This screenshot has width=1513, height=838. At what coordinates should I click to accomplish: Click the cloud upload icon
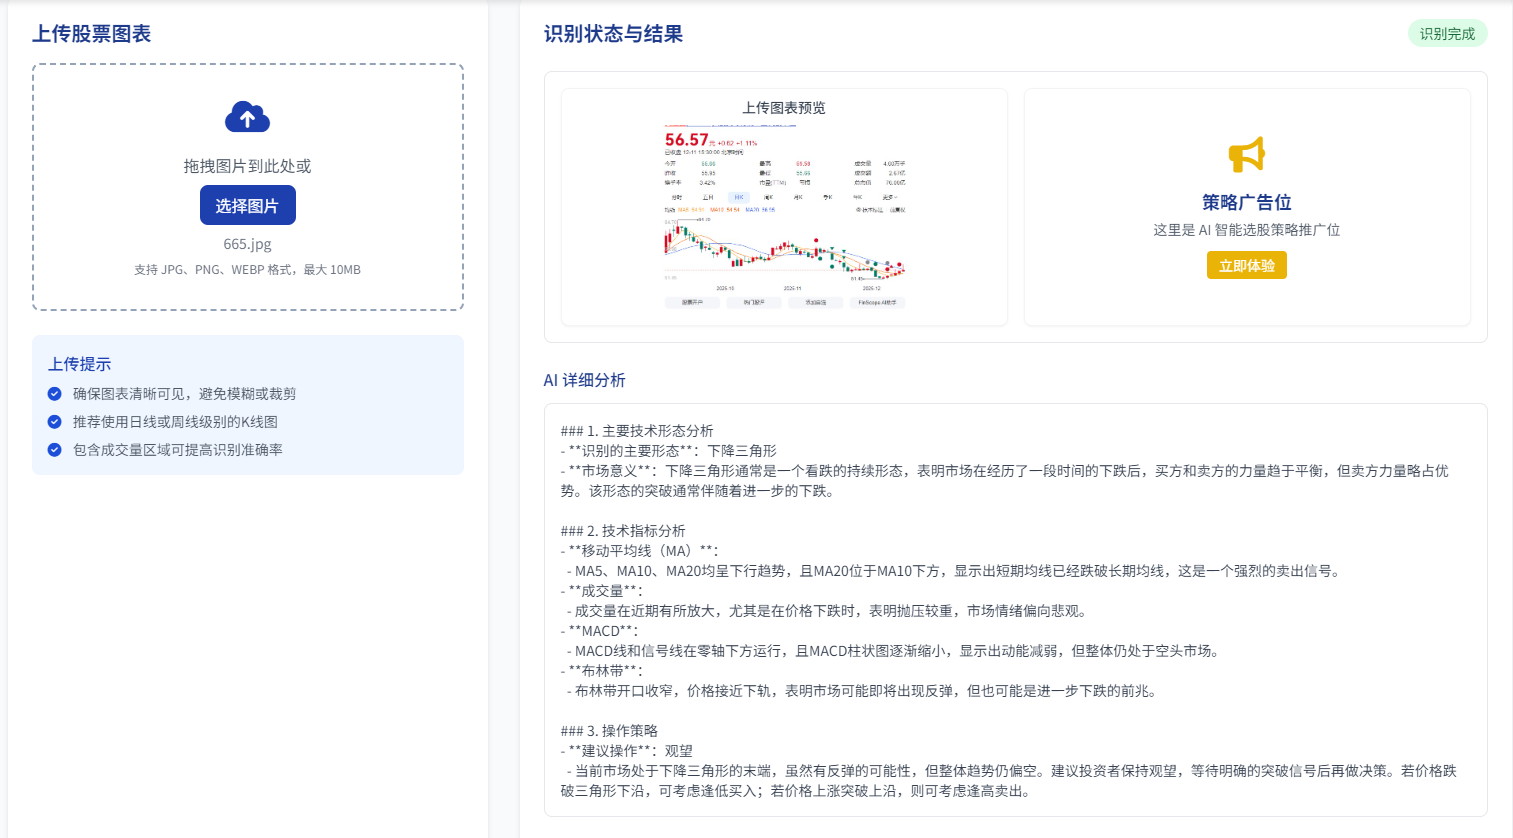click(247, 118)
